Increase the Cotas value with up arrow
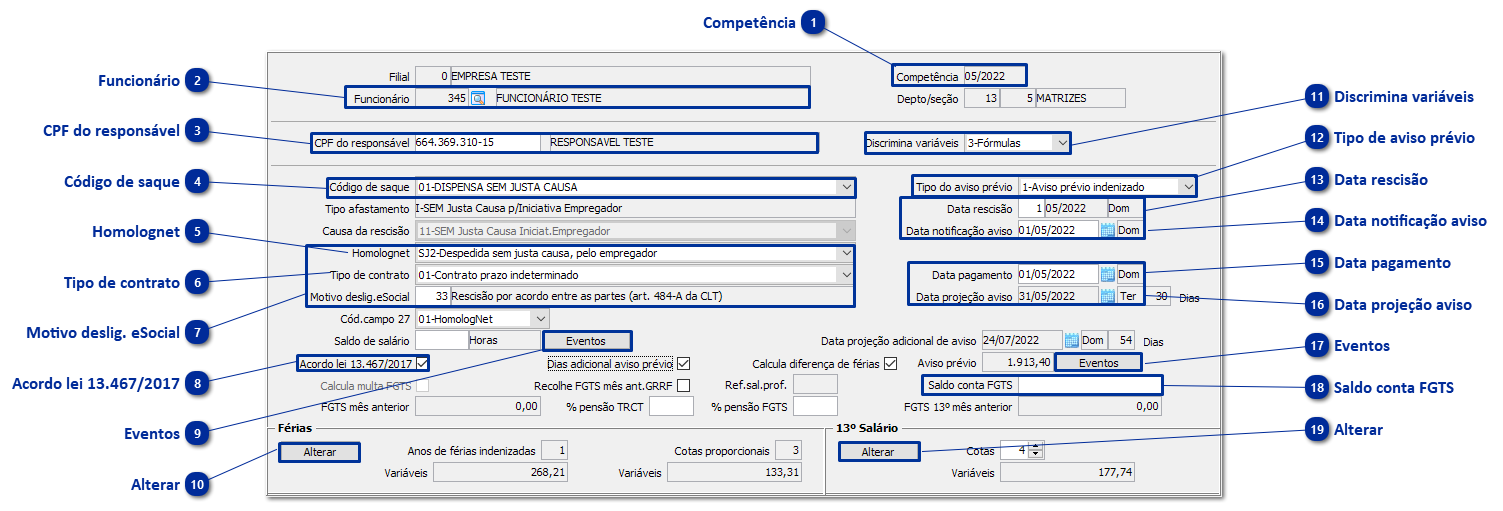The image size is (1503, 511). pos(1036,447)
